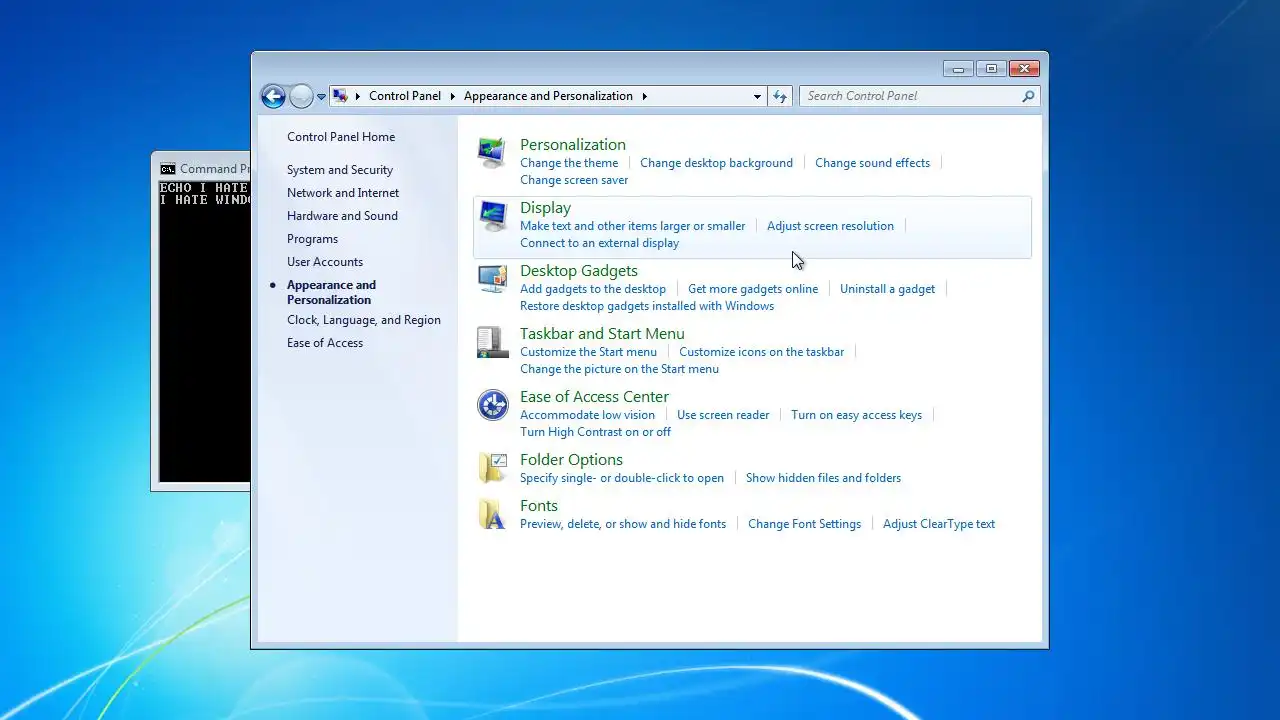Open Clock, Language, and Region
The height and width of the screenshot is (720, 1280).
(x=364, y=320)
